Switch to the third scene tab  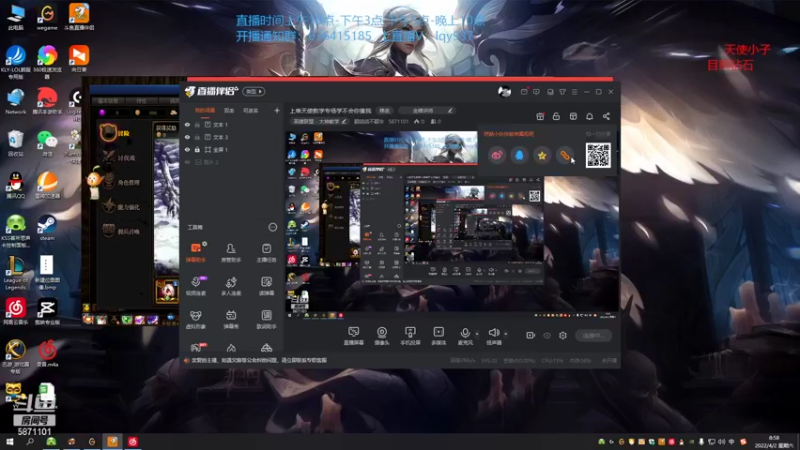tap(250, 110)
